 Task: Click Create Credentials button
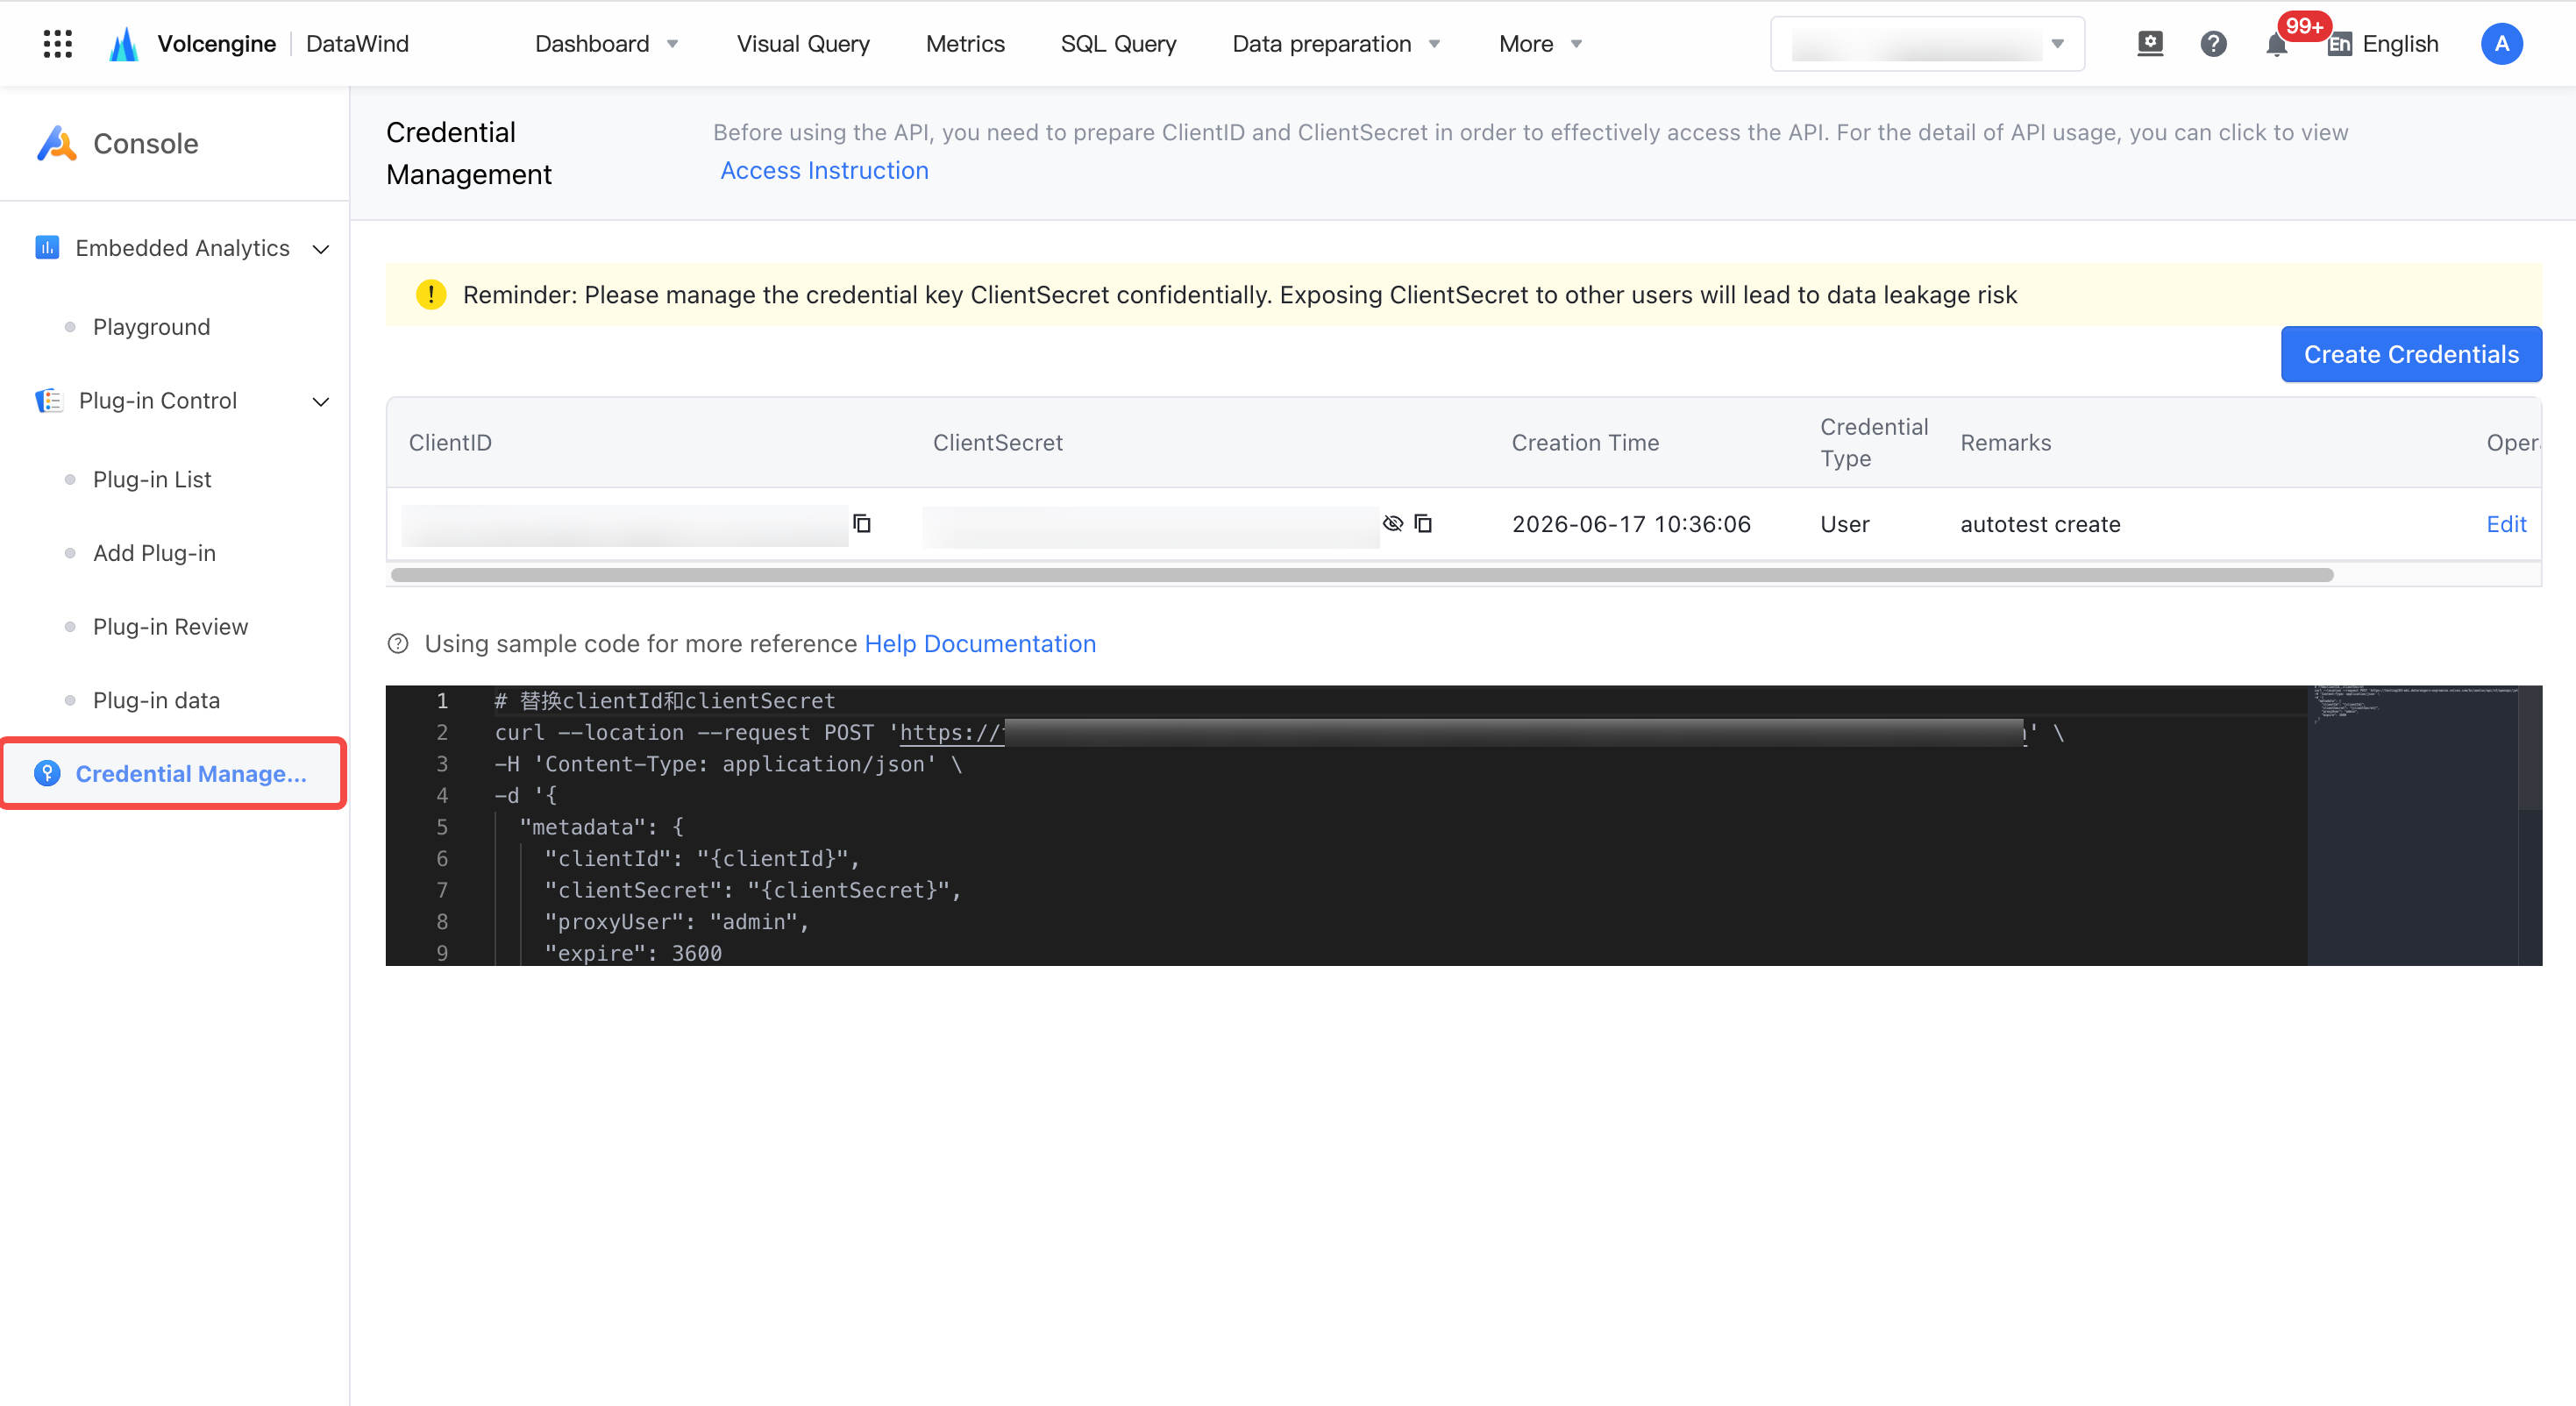coord(2411,354)
